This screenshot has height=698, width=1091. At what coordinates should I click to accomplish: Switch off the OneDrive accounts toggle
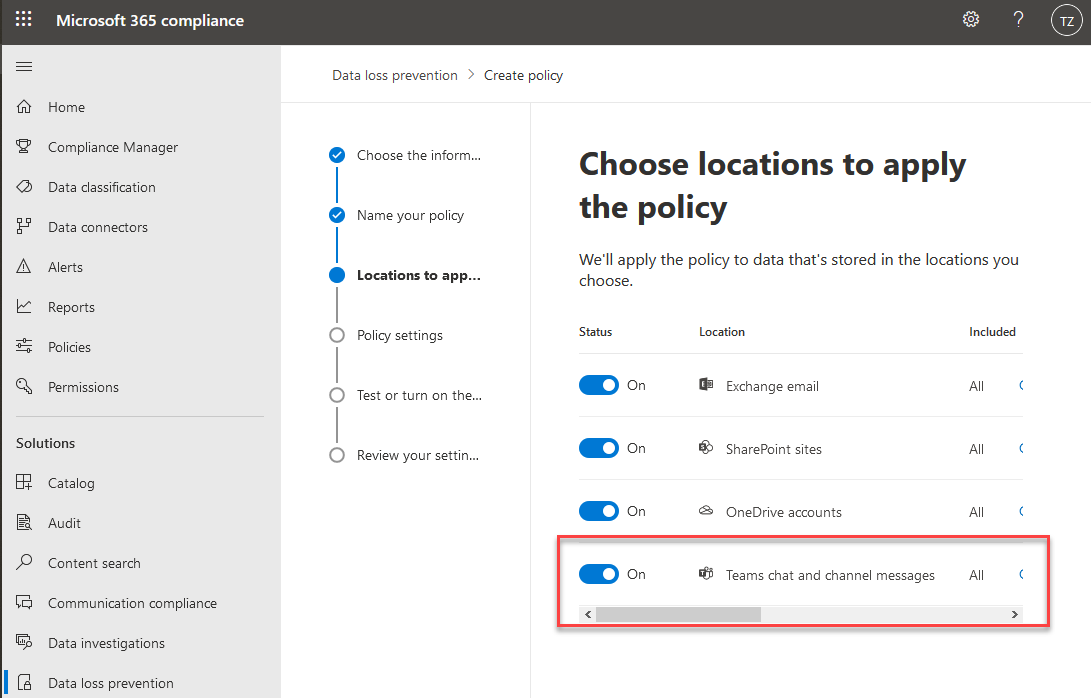[x=599, y=511]
